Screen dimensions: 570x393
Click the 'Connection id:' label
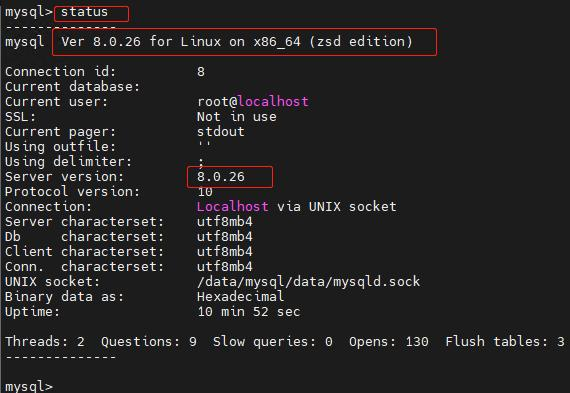[x=60, y=72]
